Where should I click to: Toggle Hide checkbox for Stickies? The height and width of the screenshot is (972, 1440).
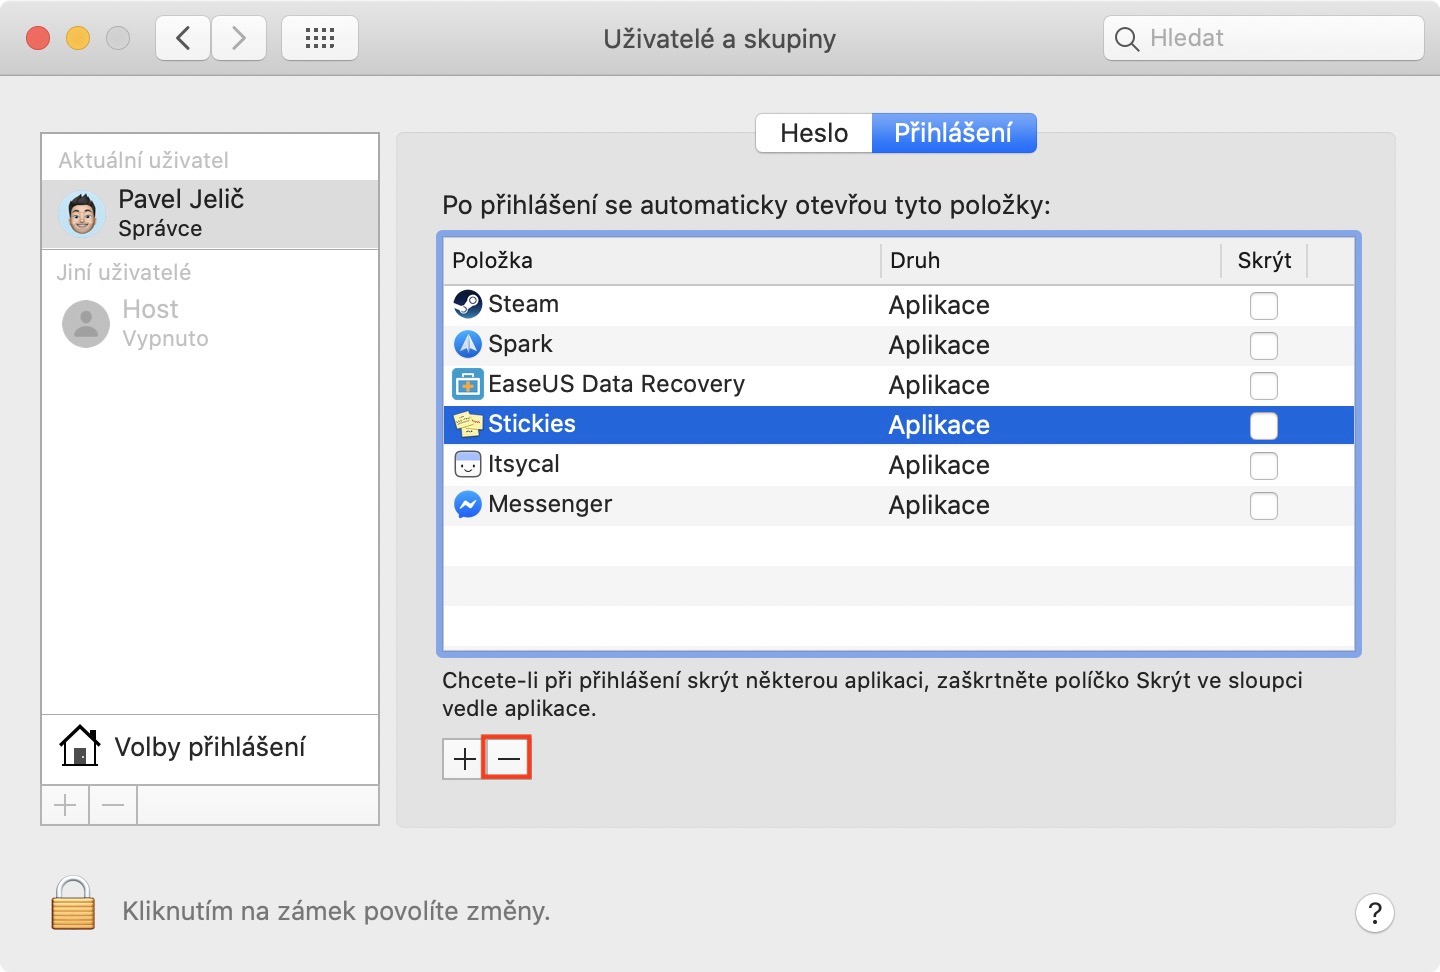coord(1263,426)
